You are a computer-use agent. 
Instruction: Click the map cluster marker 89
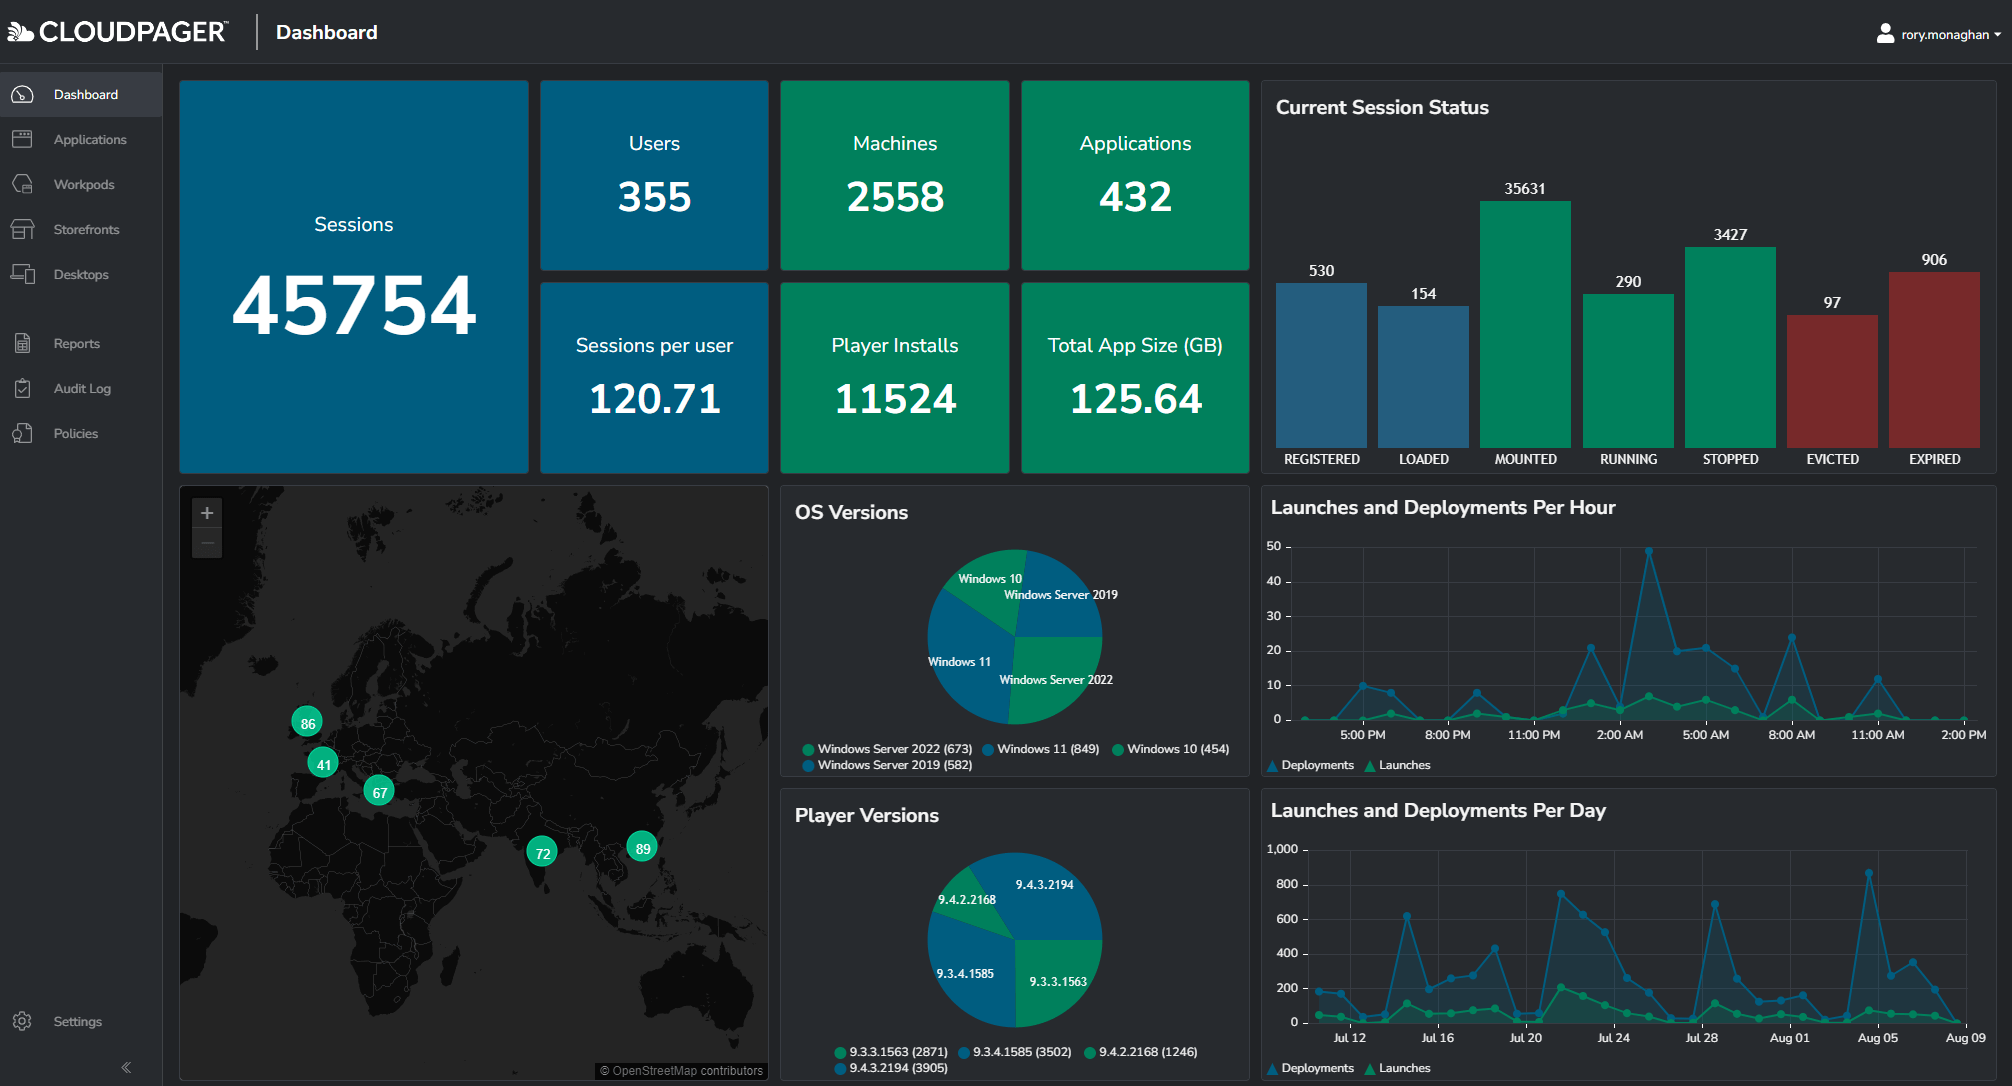tap(642, 847)
